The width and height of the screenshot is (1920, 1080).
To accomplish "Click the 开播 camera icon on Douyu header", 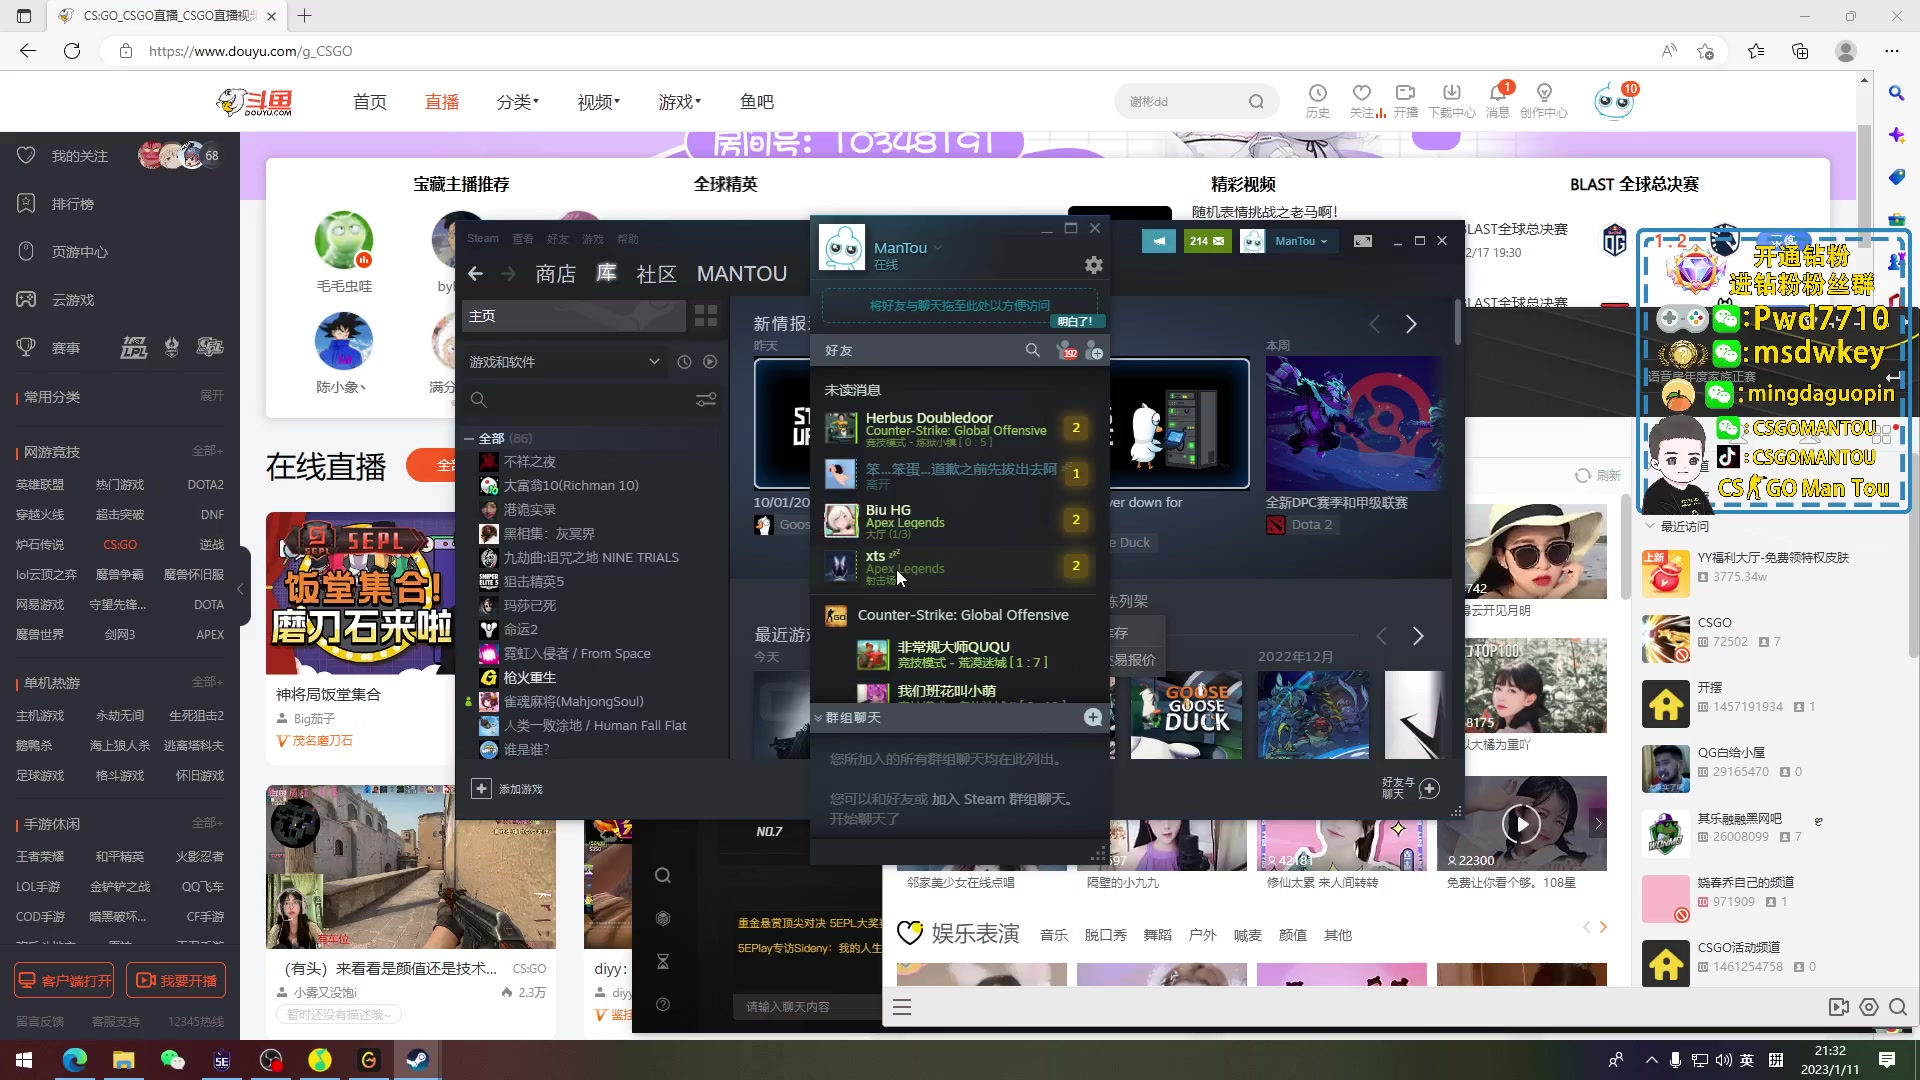I will [x=1406, y=93].
